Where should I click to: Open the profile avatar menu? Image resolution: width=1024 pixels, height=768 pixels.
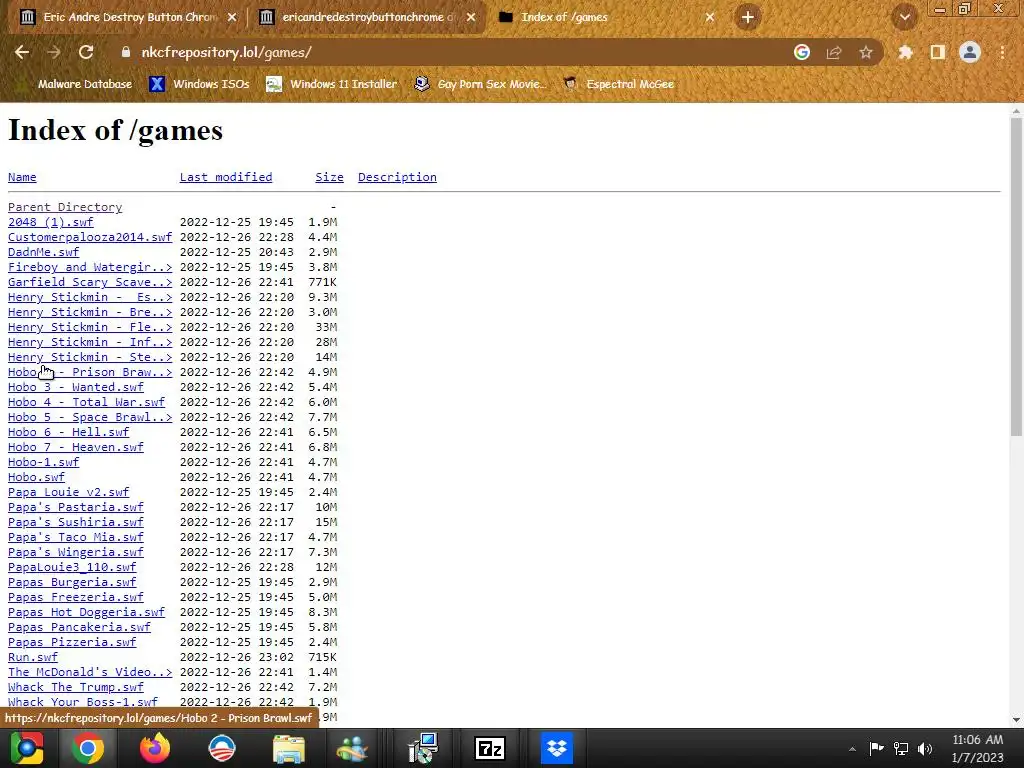click(x=970, y=52)
